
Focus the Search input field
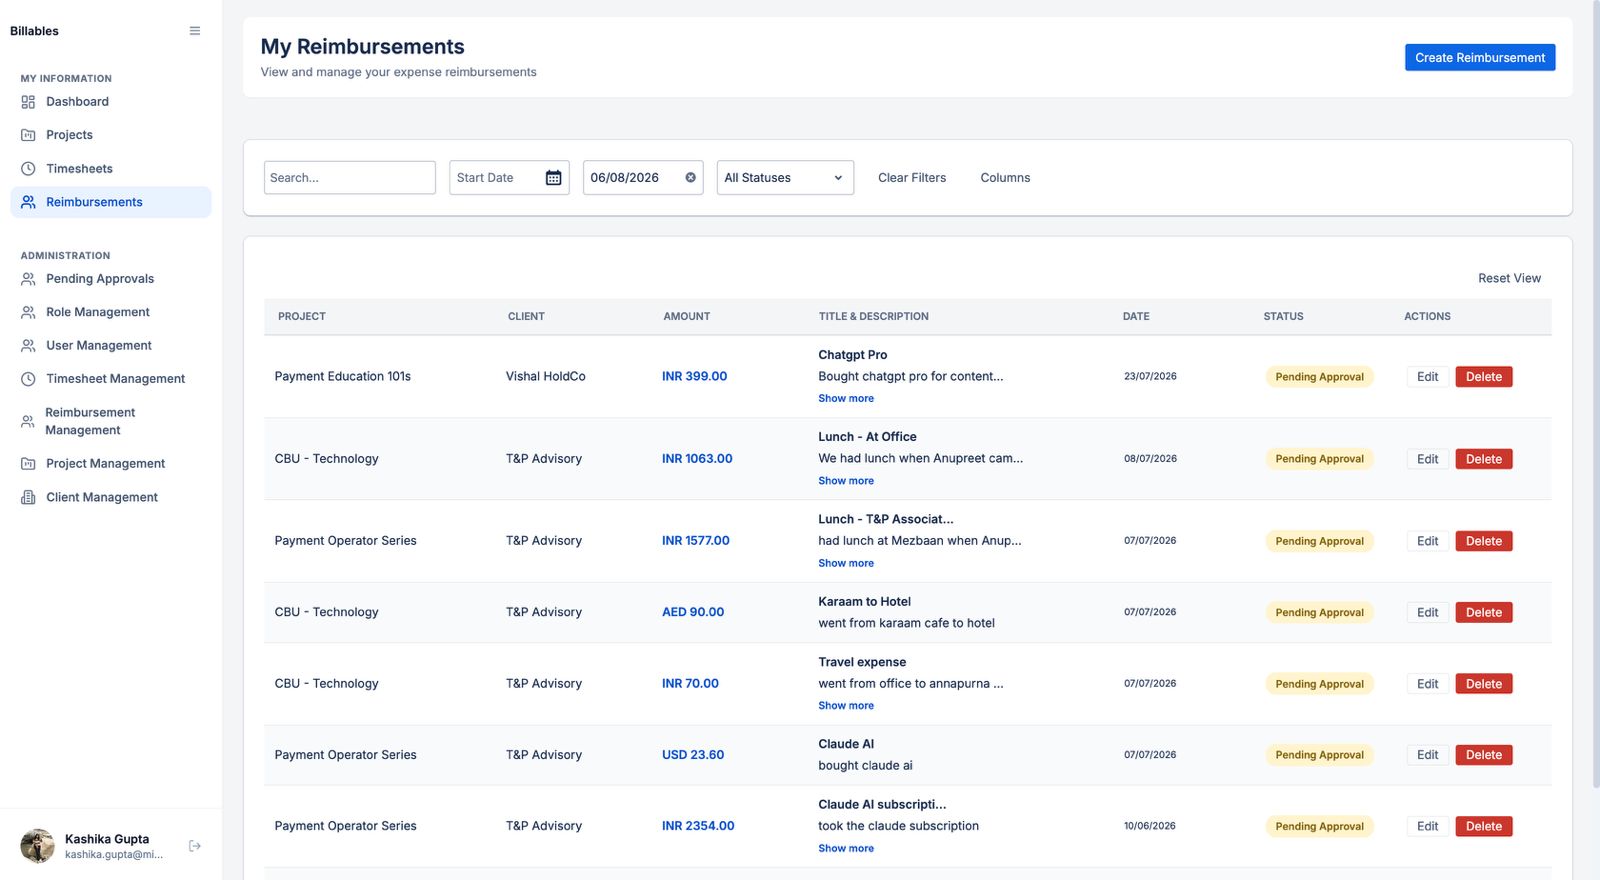[350, 178]
